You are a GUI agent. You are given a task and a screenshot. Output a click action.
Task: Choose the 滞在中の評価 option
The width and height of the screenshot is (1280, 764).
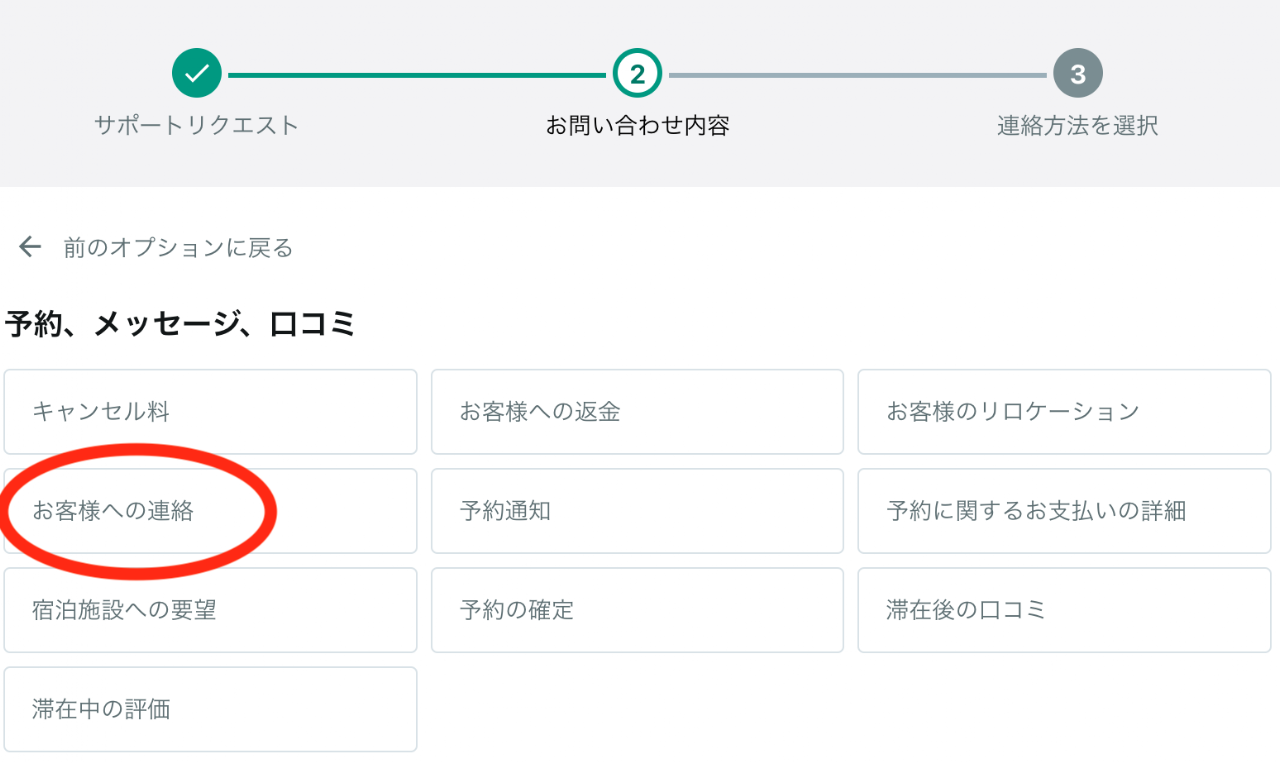tap(210, 709)
